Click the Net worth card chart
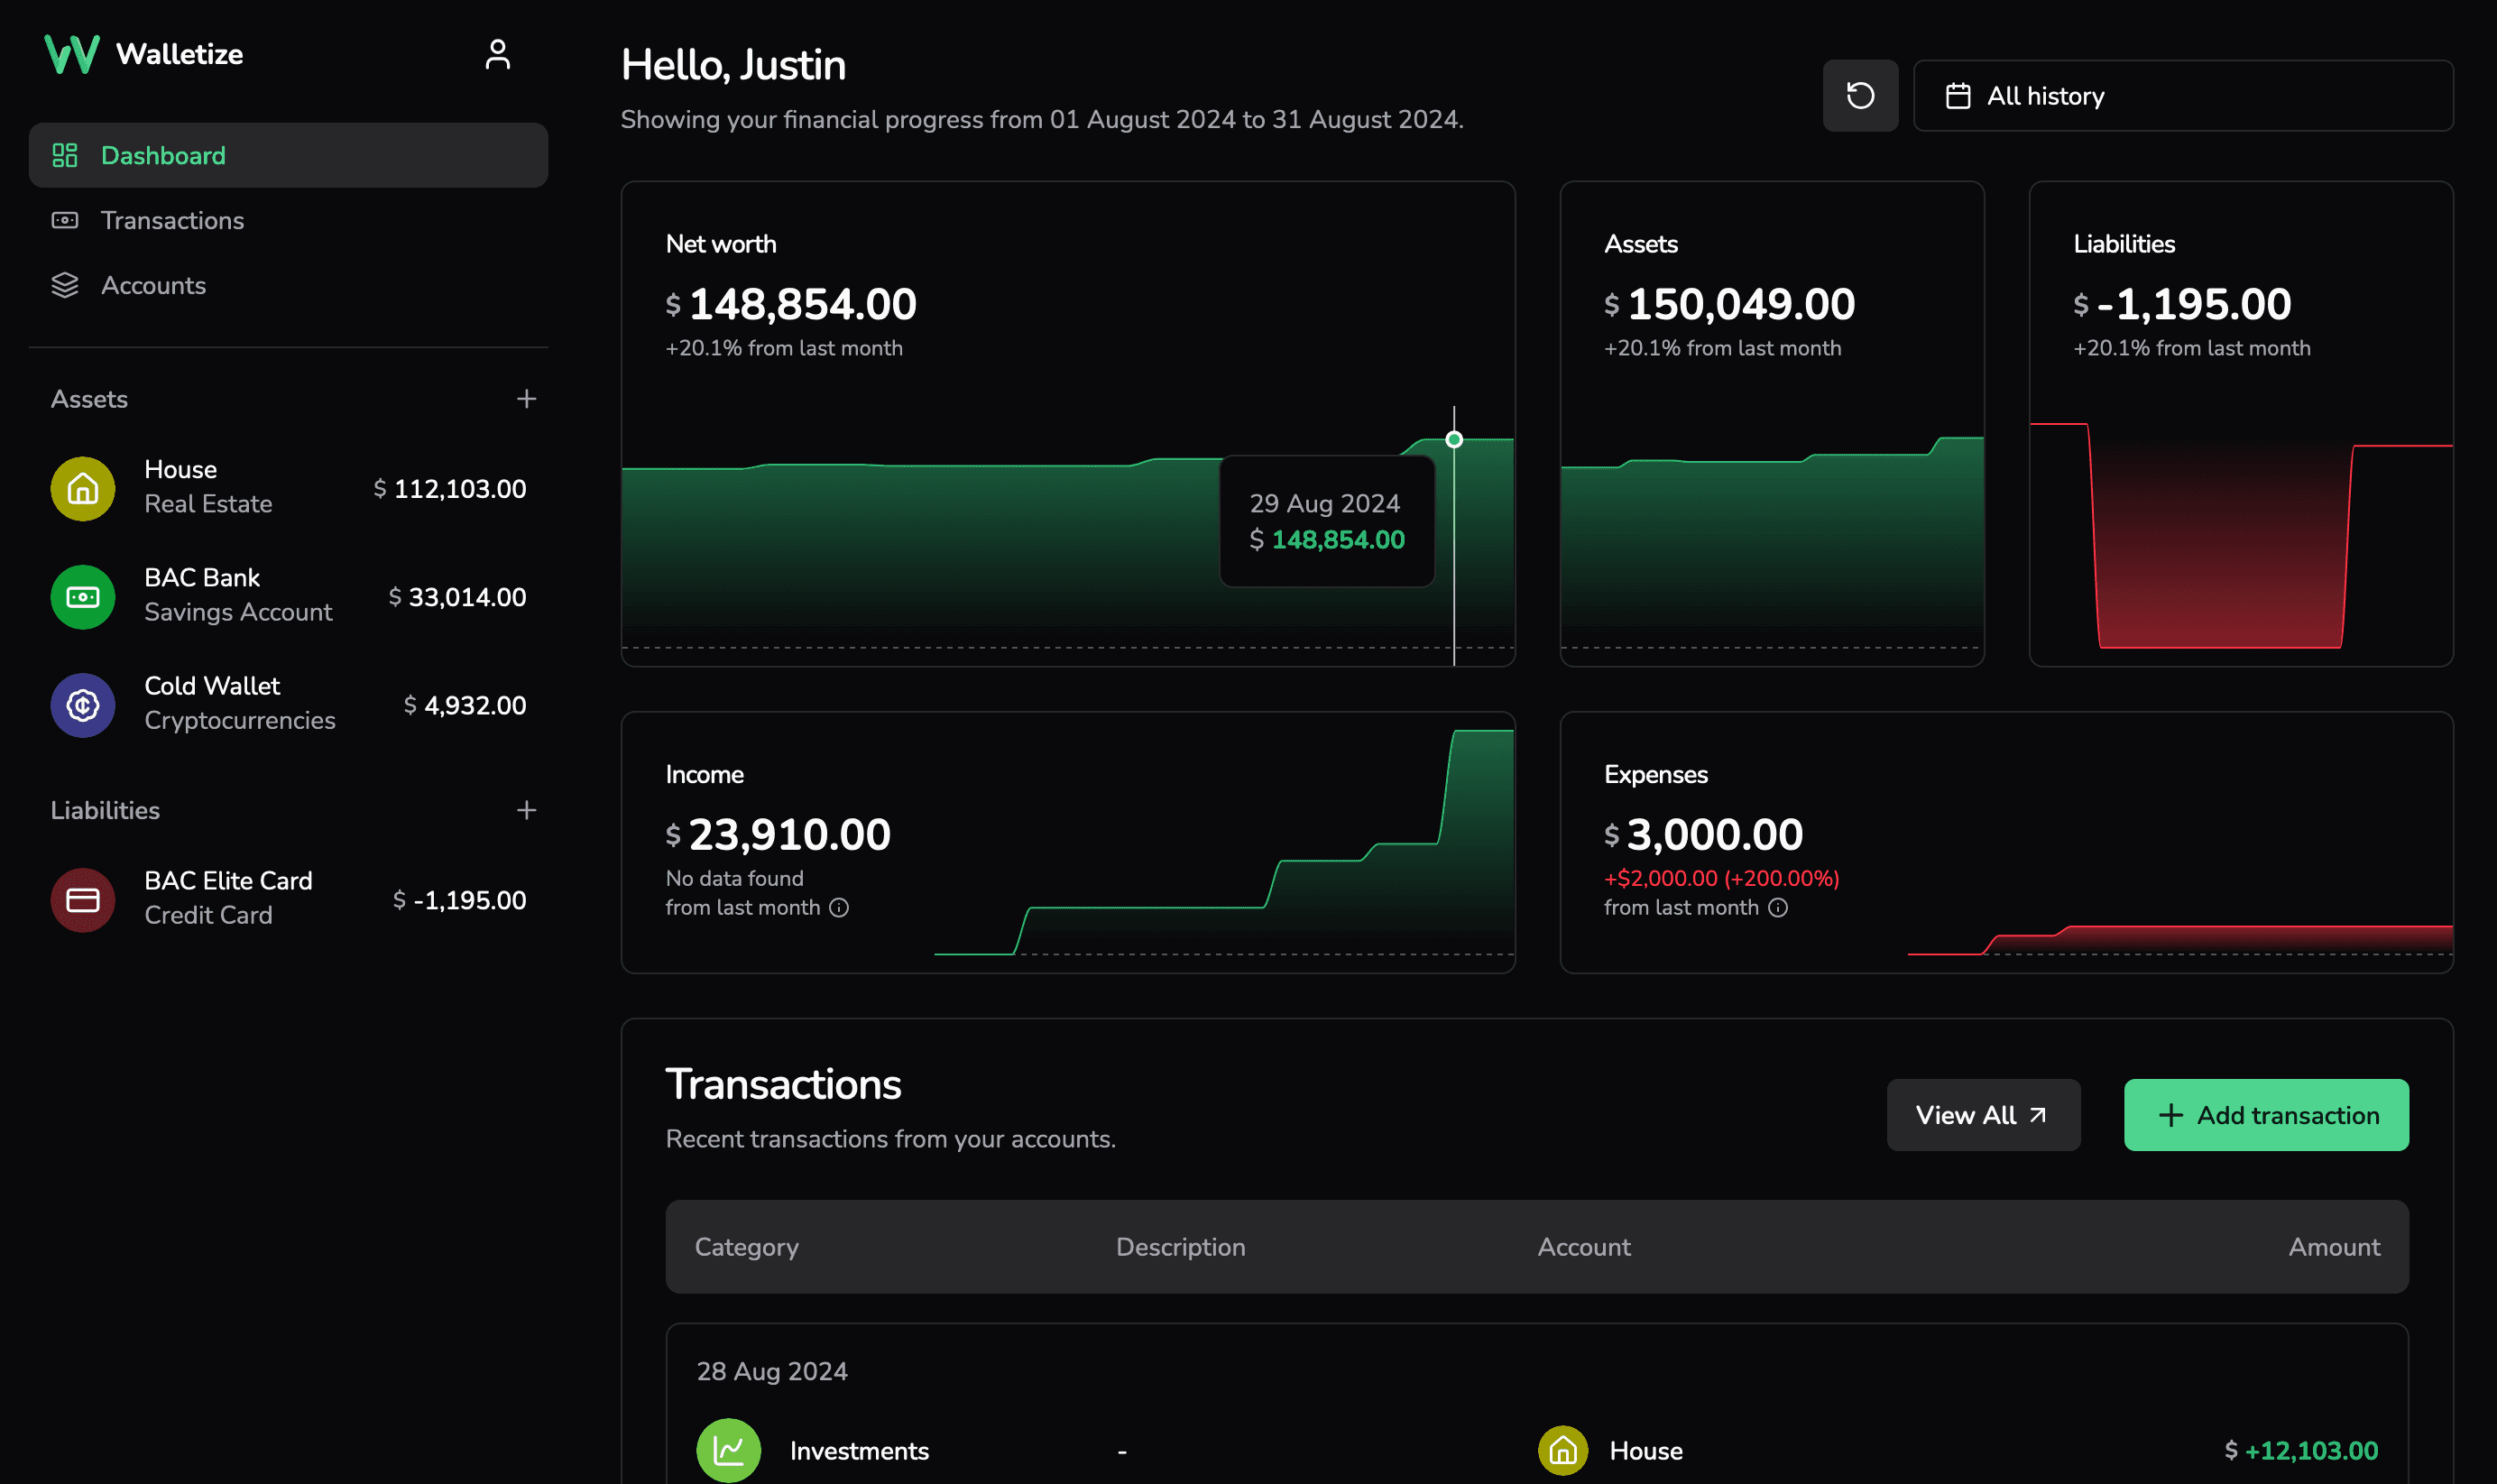The image size is (2497, 1484). (x=1067, y=535)
